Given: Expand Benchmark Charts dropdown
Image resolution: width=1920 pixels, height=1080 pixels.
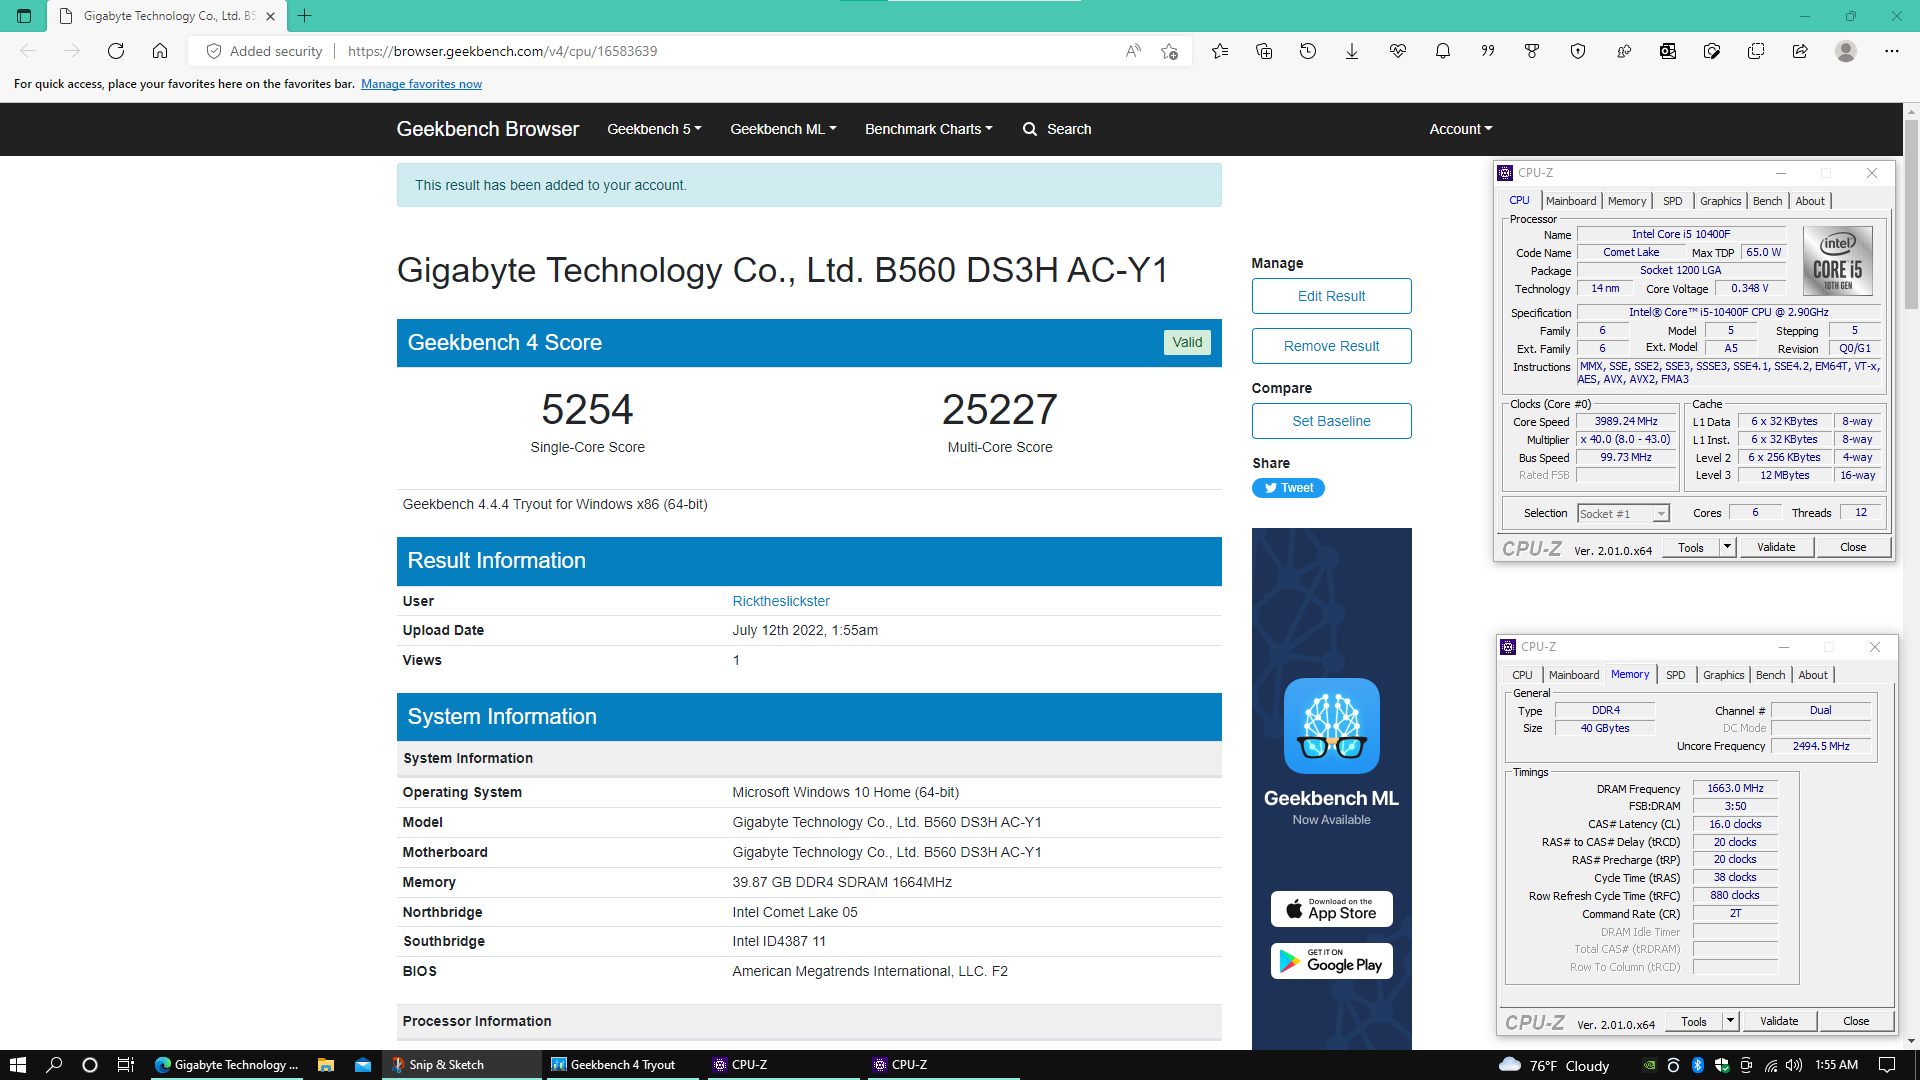Looking at the screenshot, I should coord(928,129).
